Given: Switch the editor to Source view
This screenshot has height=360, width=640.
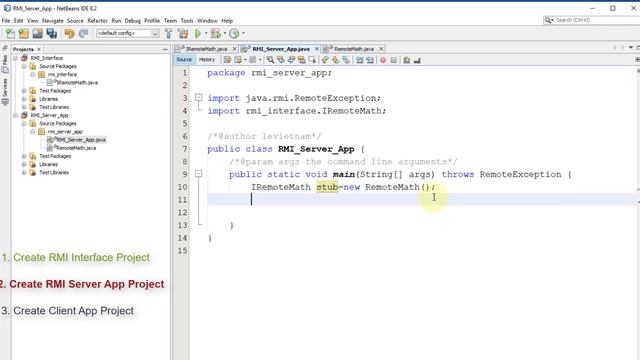Looking at the screenshot, I should point(184,60).
